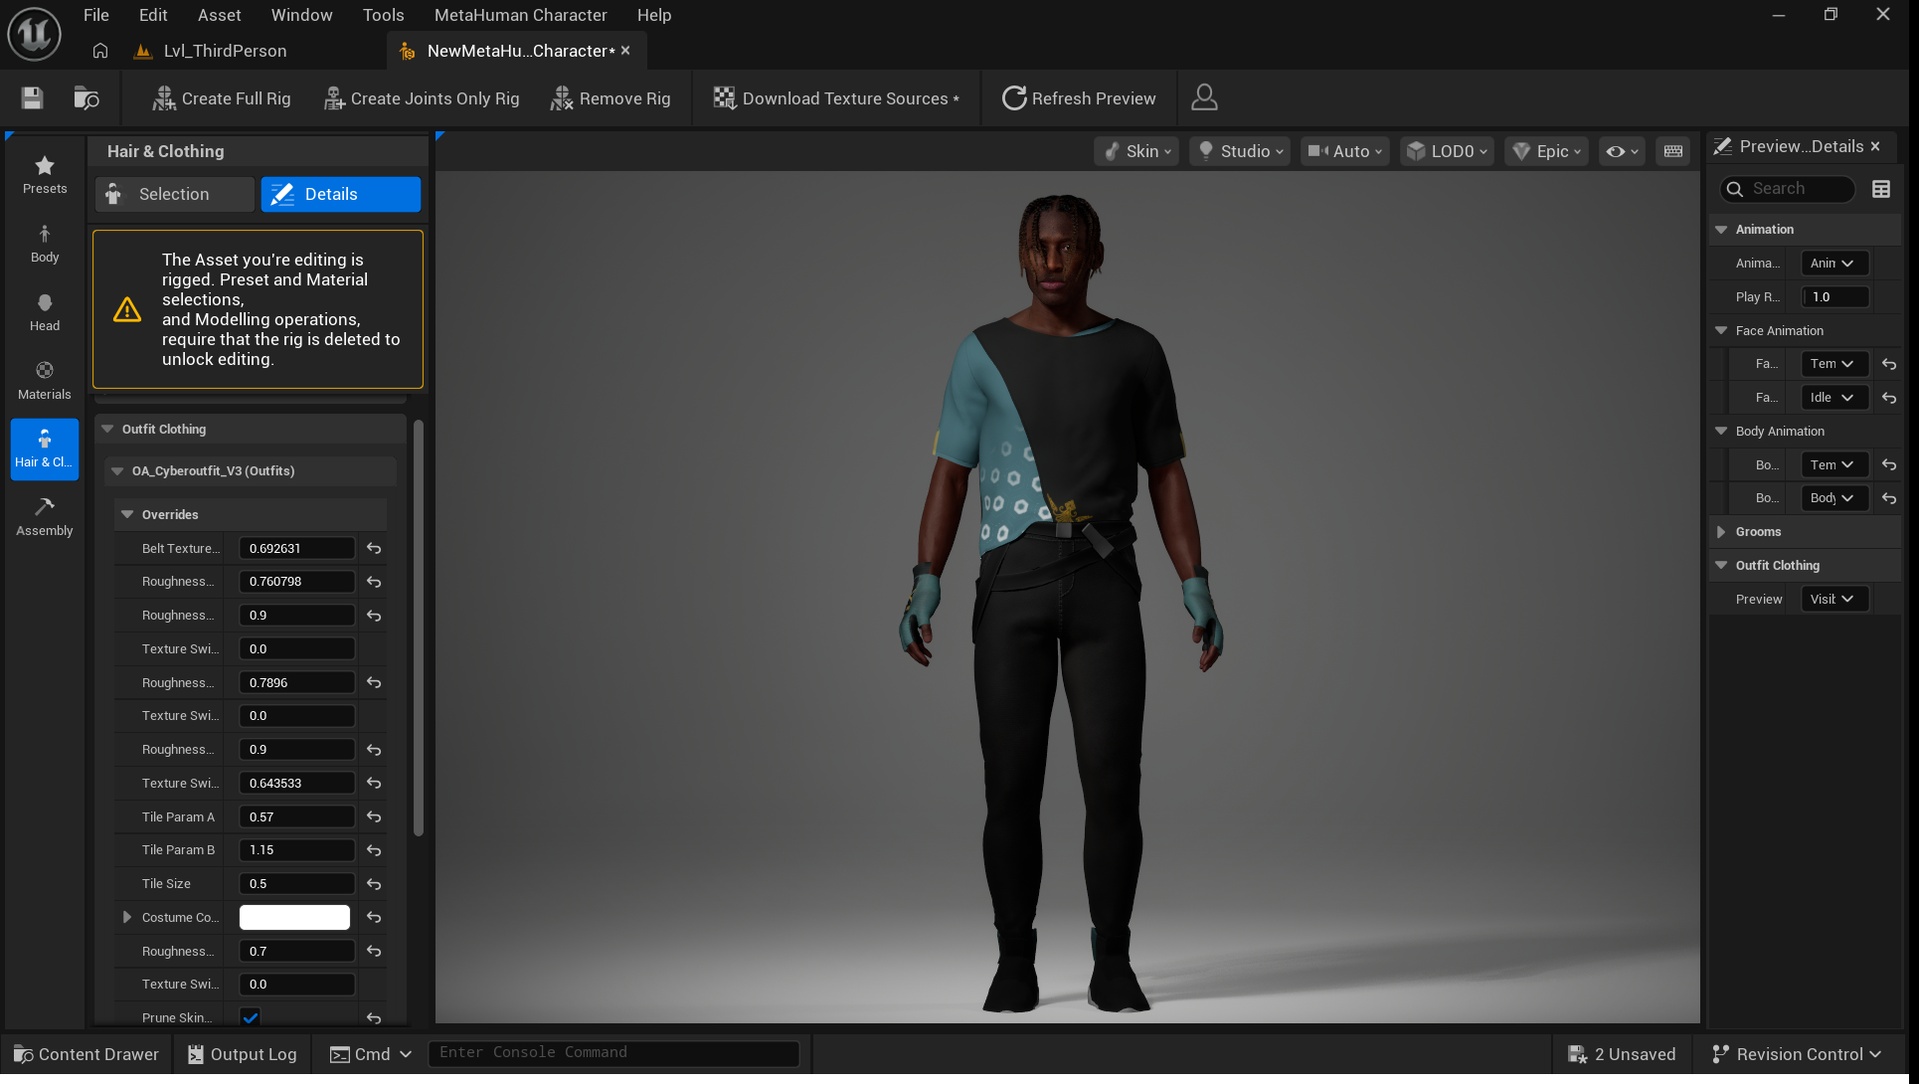Open the Content Drawer

click(x=87, y=1054)
